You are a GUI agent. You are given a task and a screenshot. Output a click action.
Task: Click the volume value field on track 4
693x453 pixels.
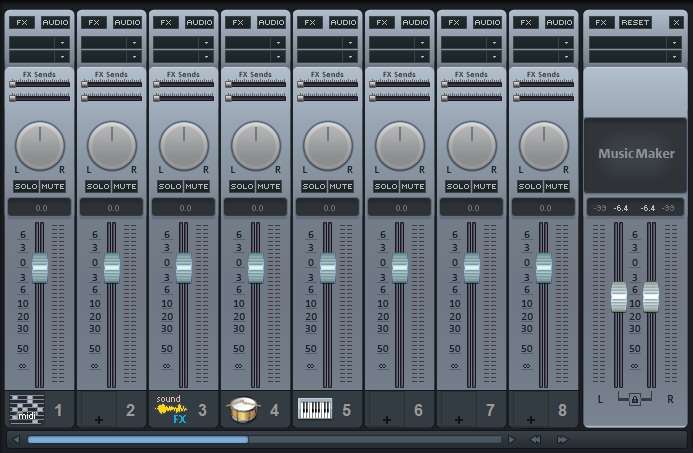[x=255, y=207]
